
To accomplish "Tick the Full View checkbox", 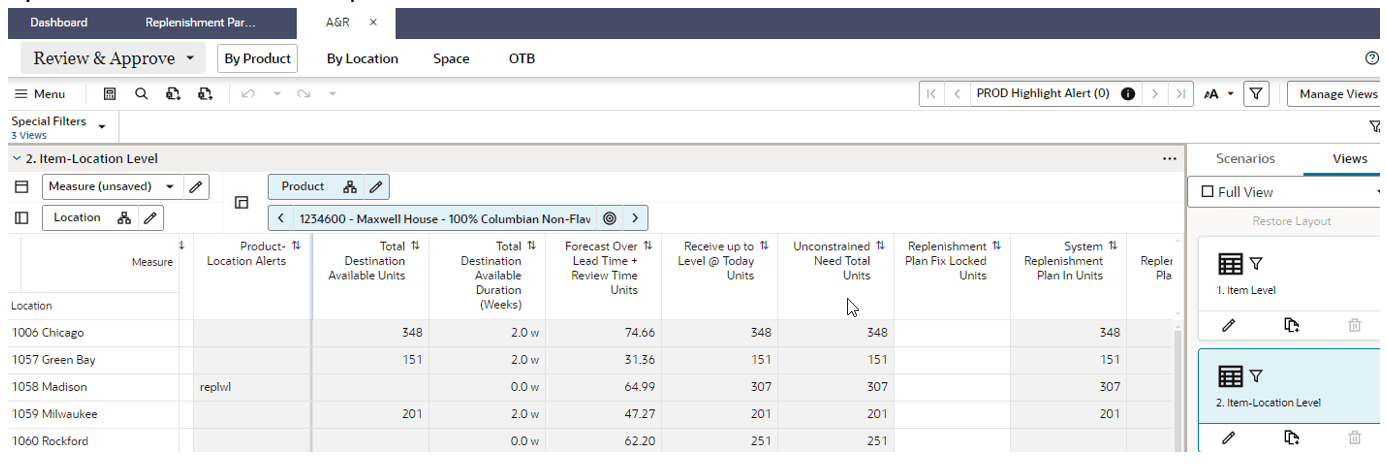I will tap(1207, 192).
